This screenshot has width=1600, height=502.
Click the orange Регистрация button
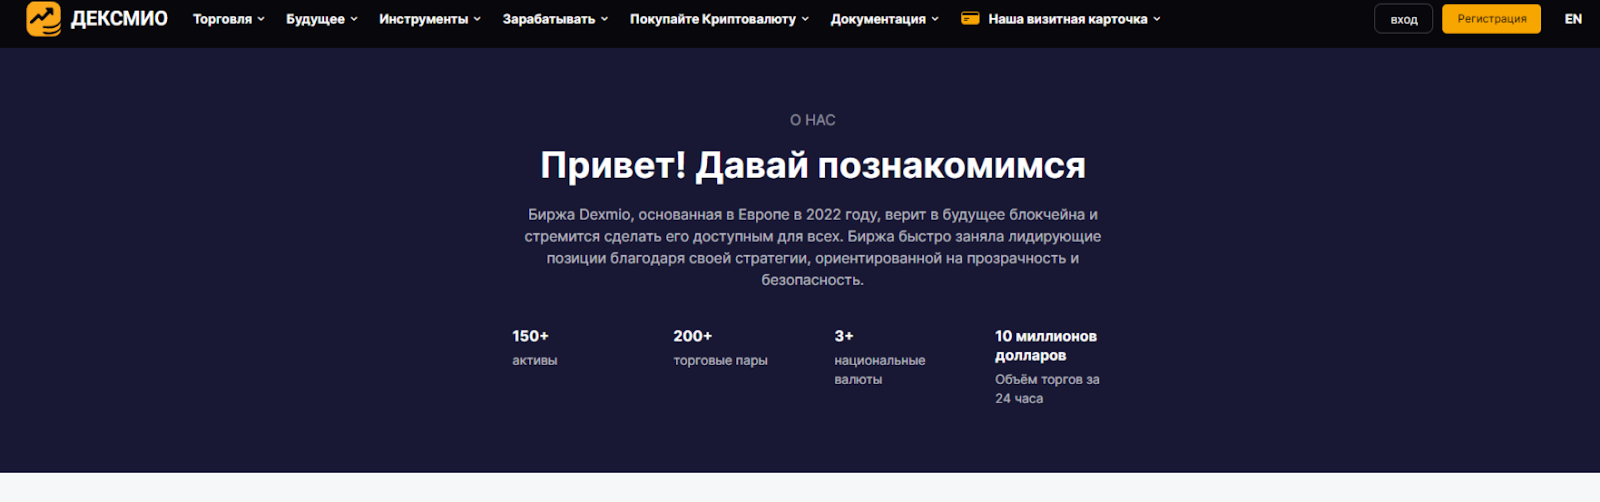[x=1491, y=19]
